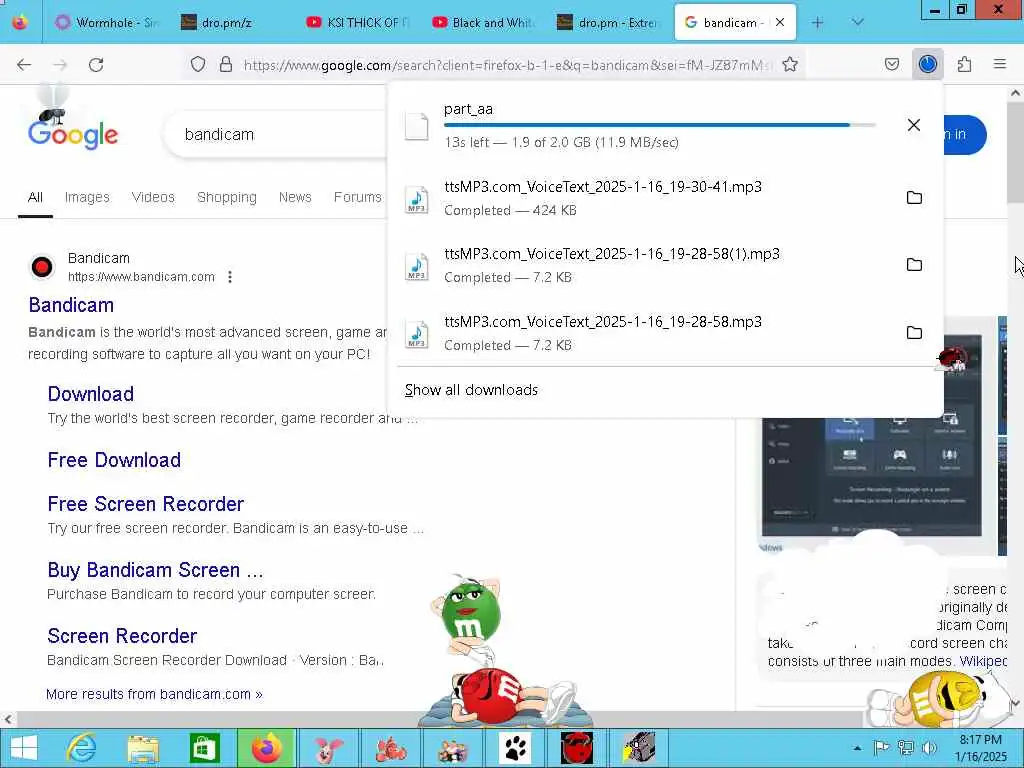Select Firefox icon in the taskbar
1024x768 pixels.
click(x=266, y=748)
